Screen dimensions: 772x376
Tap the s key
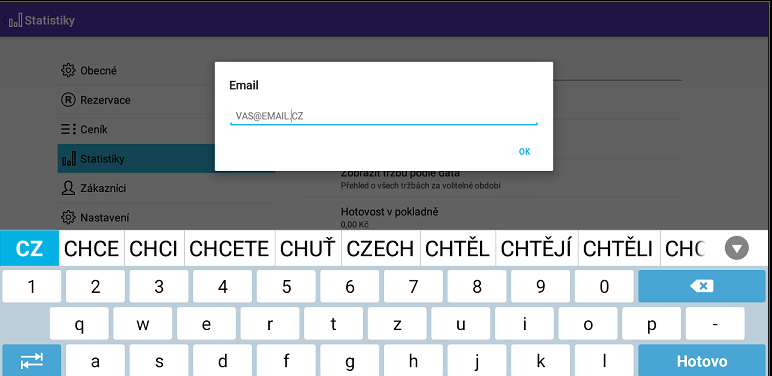tap(159, 361)
